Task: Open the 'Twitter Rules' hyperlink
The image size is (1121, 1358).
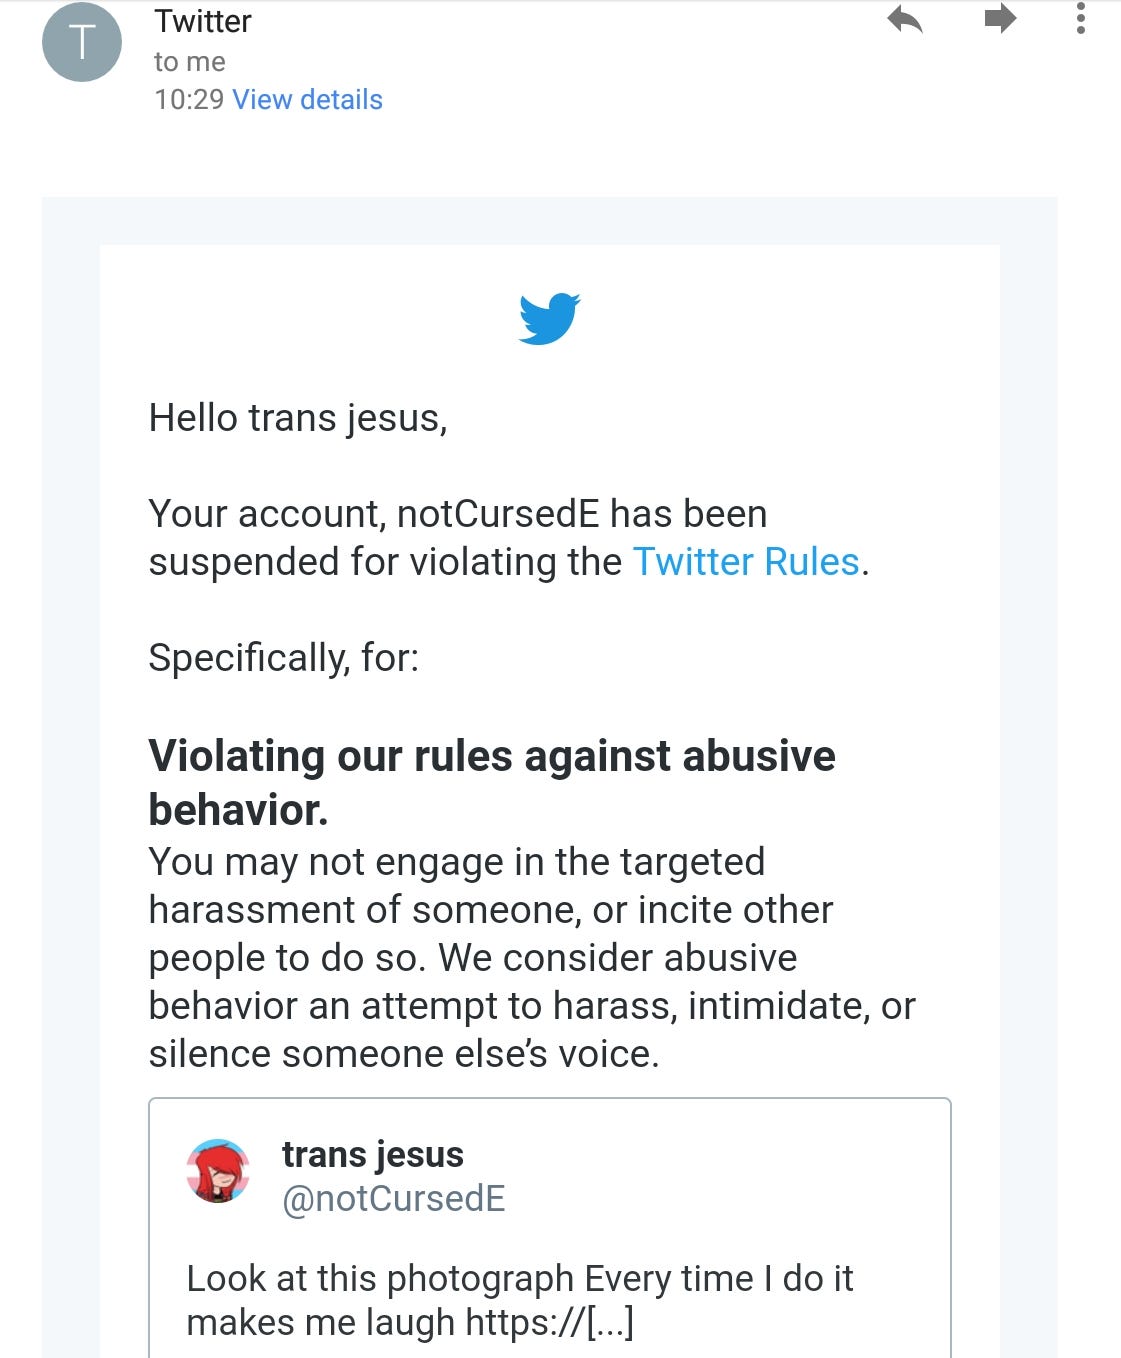Action: [x=747, y=562]
